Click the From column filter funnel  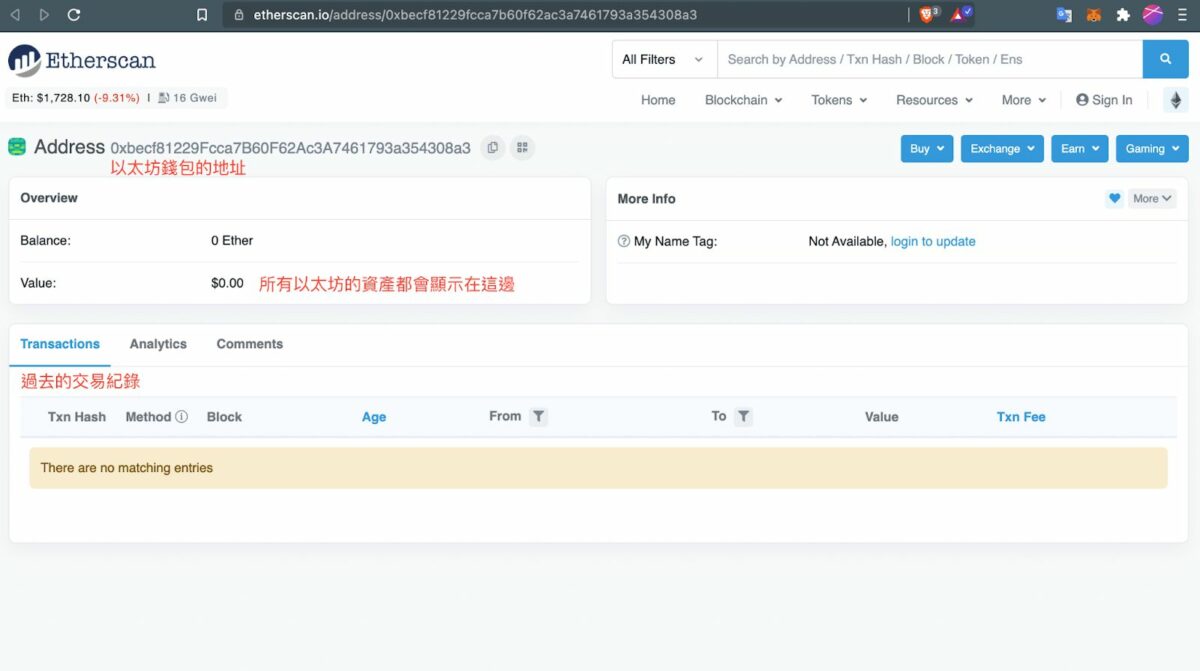539,416
